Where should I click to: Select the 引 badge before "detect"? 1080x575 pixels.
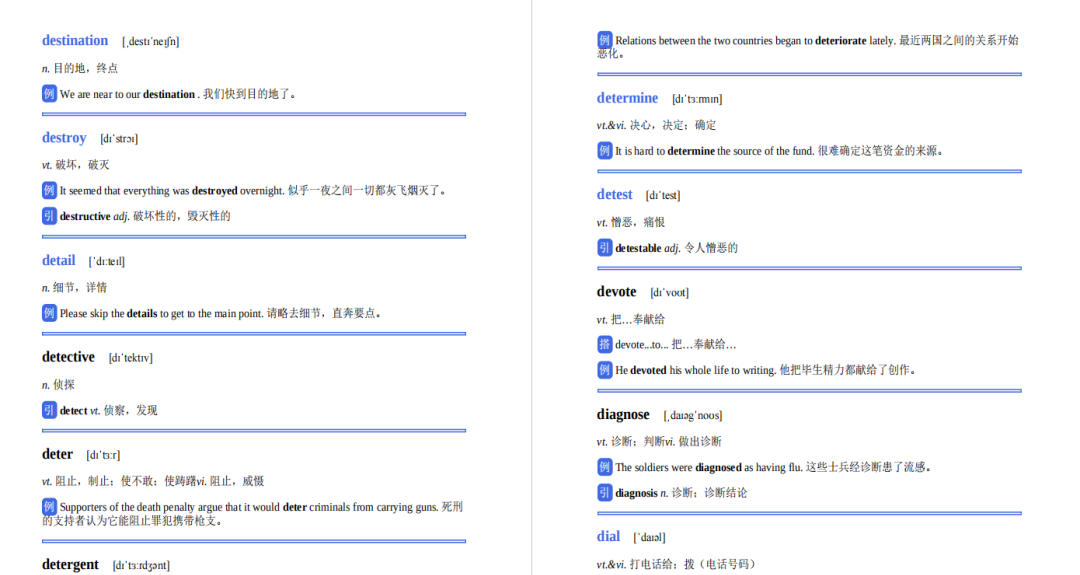(x=49, y=410)
